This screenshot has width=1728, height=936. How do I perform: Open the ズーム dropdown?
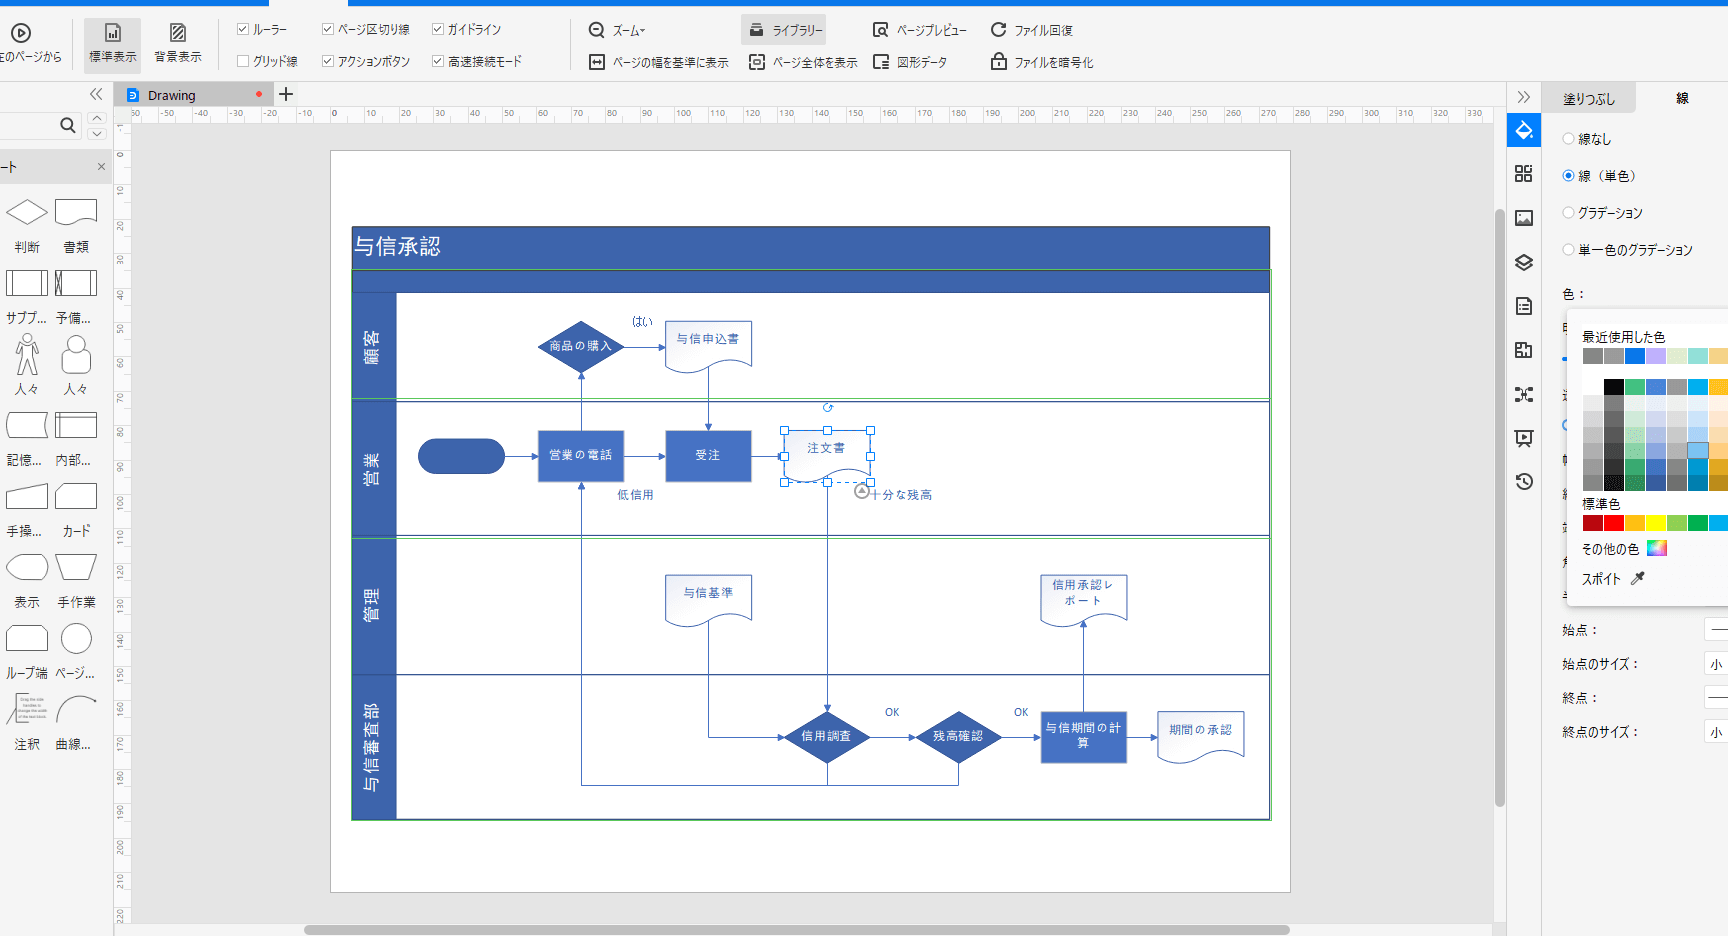[617, 30]
